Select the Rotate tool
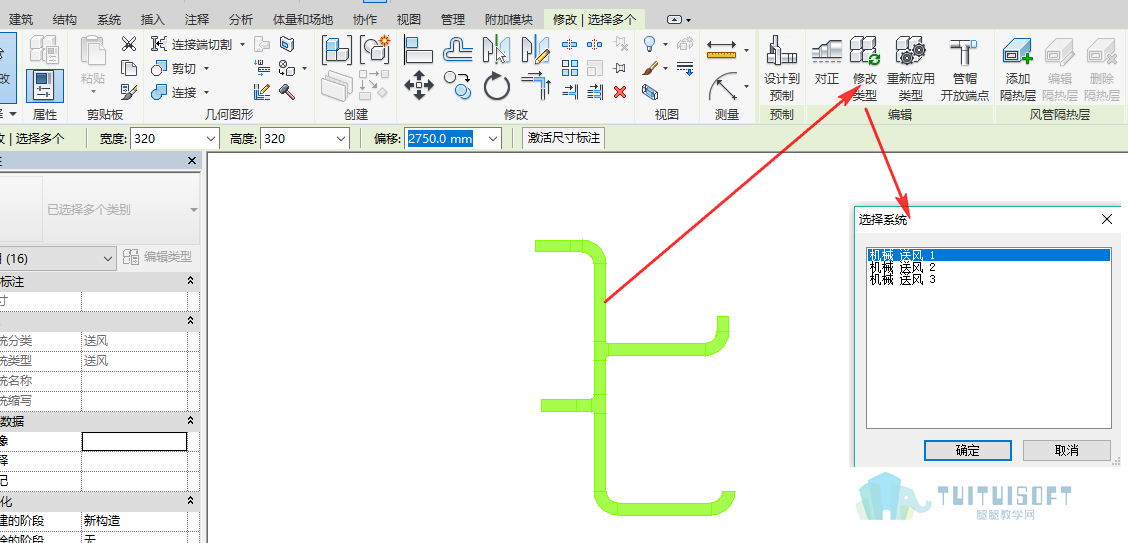 pyautogui.click(x=496, y=86)
